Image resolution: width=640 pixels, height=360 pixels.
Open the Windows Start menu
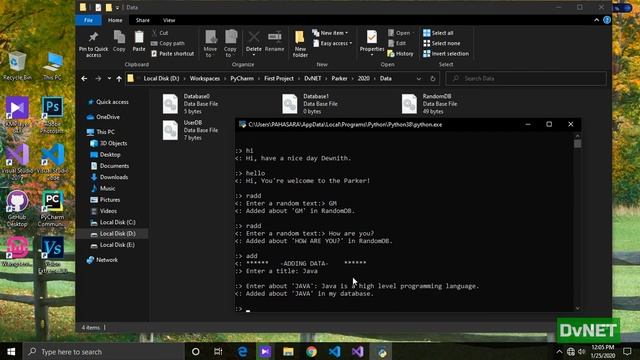point(11,351)
